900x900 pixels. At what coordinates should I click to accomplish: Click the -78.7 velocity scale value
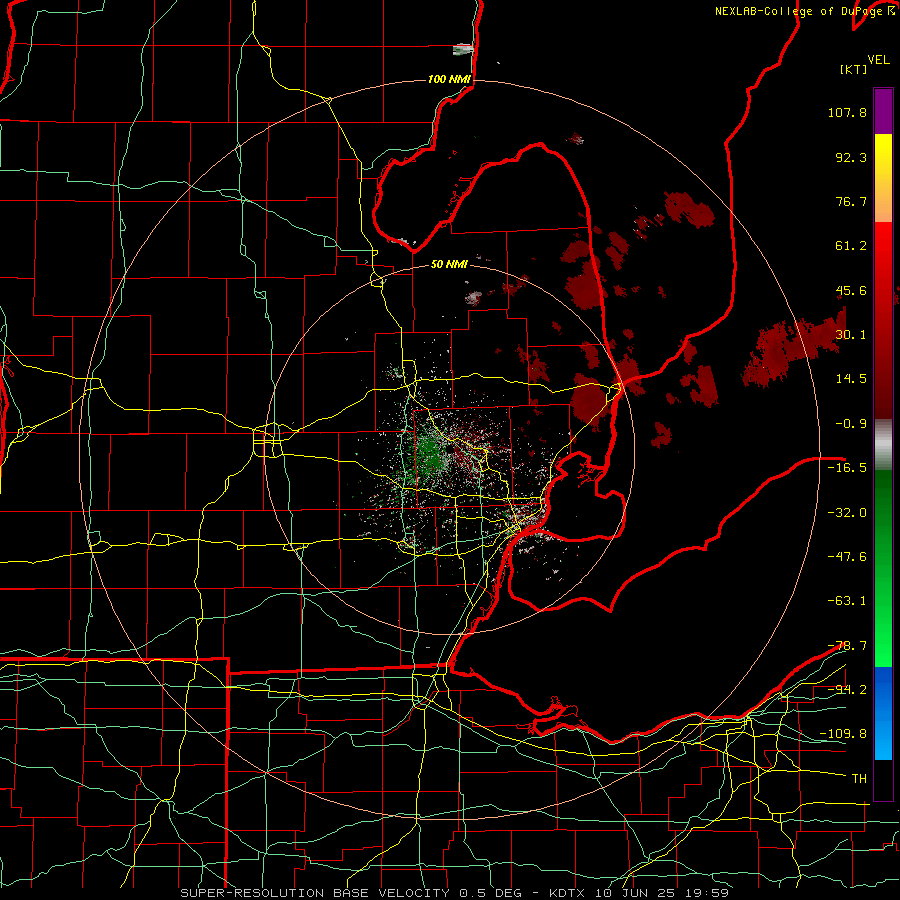pyautogui.click(x=847, y=646)
